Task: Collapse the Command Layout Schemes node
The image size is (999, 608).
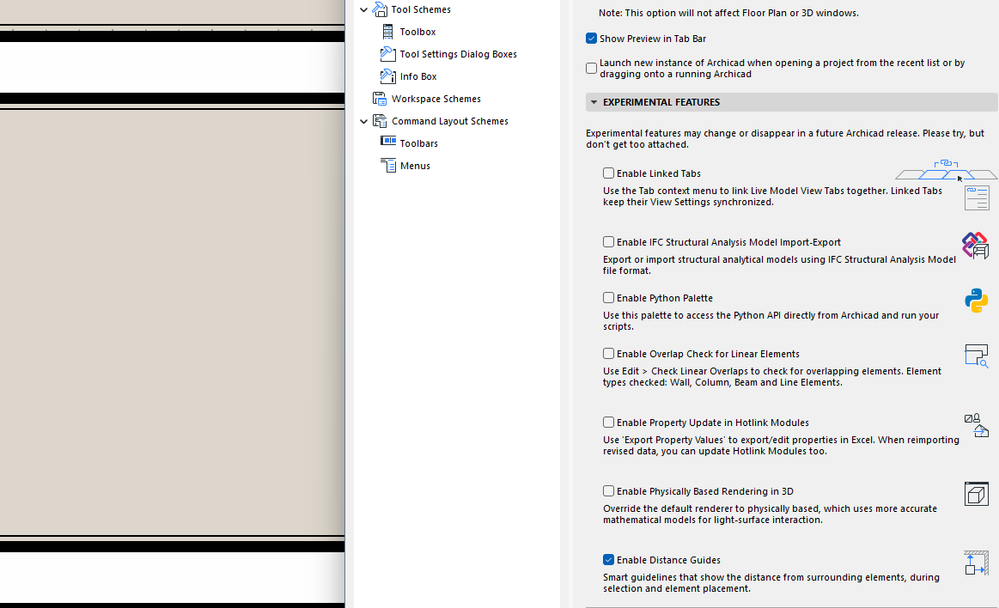Action: [x=364, y=121]
